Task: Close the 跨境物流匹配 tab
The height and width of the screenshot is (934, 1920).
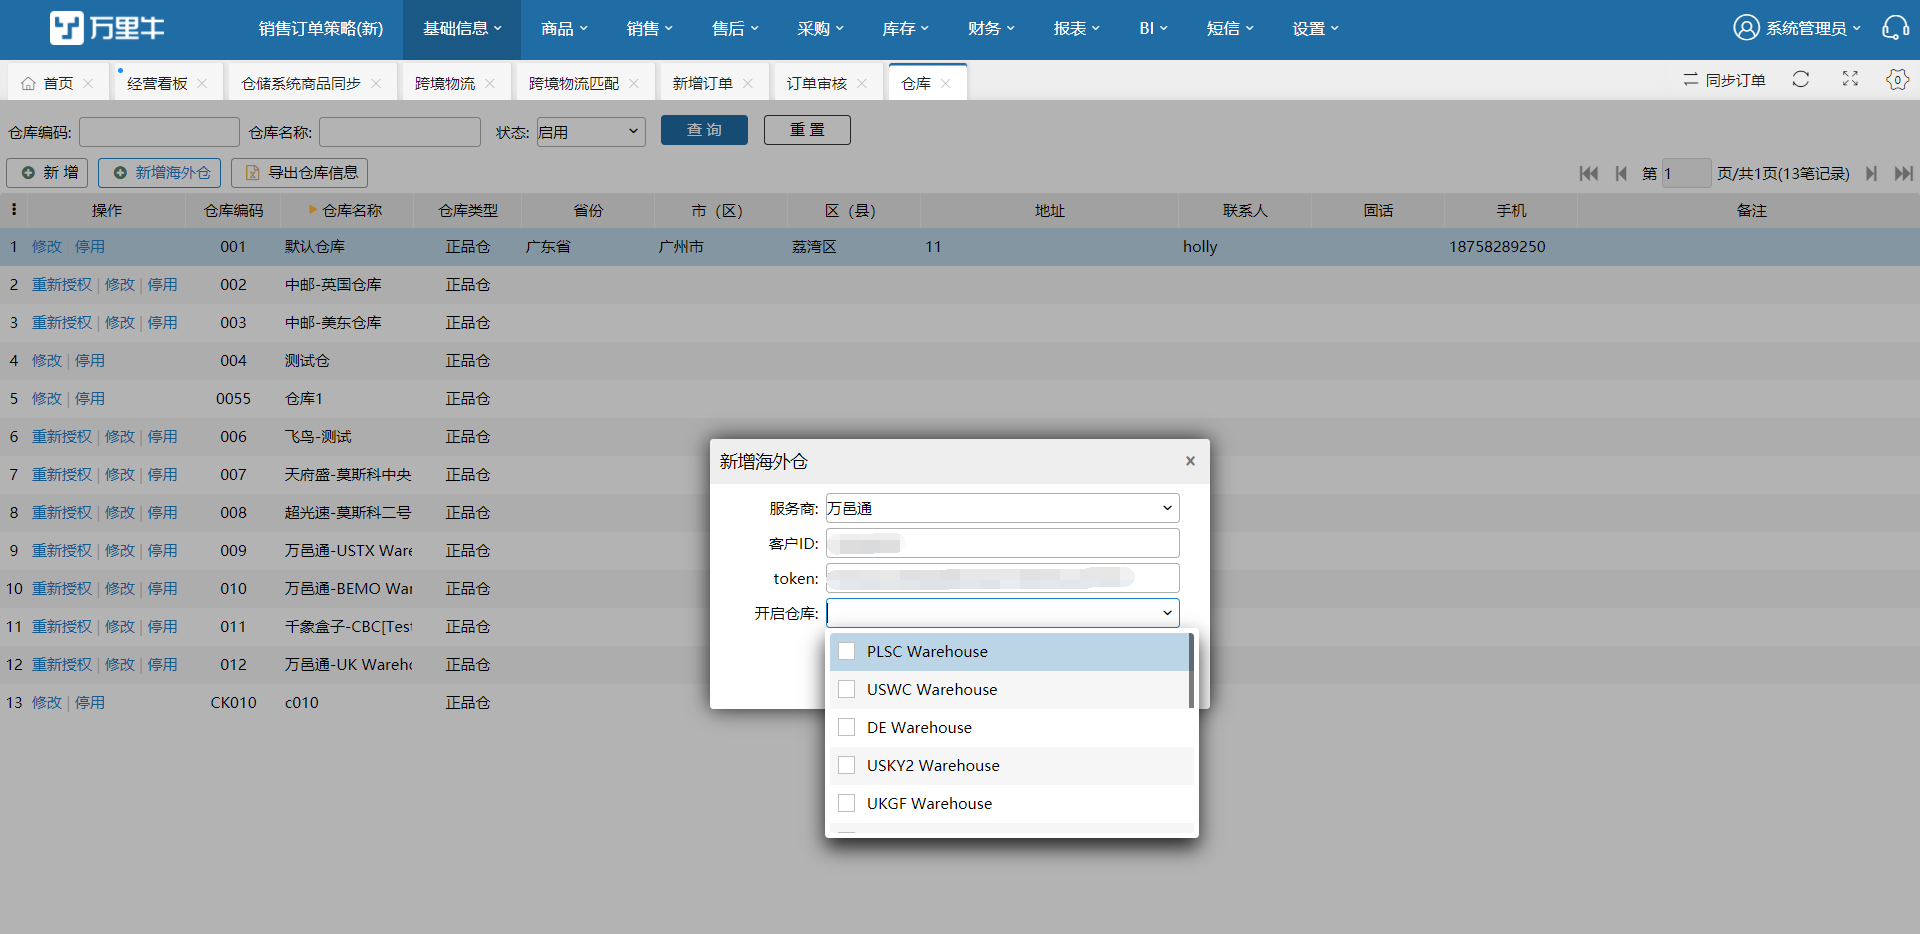Action: (x=634, y=83)
